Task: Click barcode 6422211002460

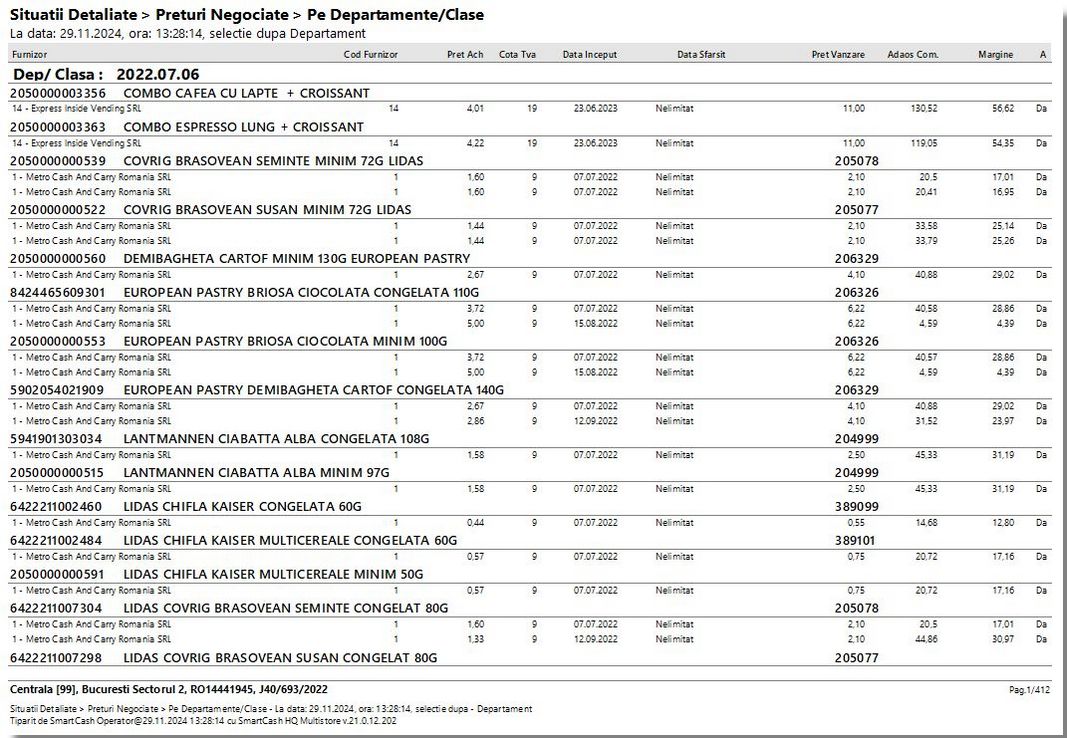Action: coord(58,507)
